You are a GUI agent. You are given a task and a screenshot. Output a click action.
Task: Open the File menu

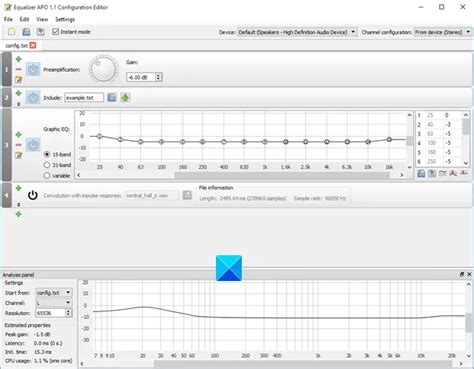(x=8, y=19)
